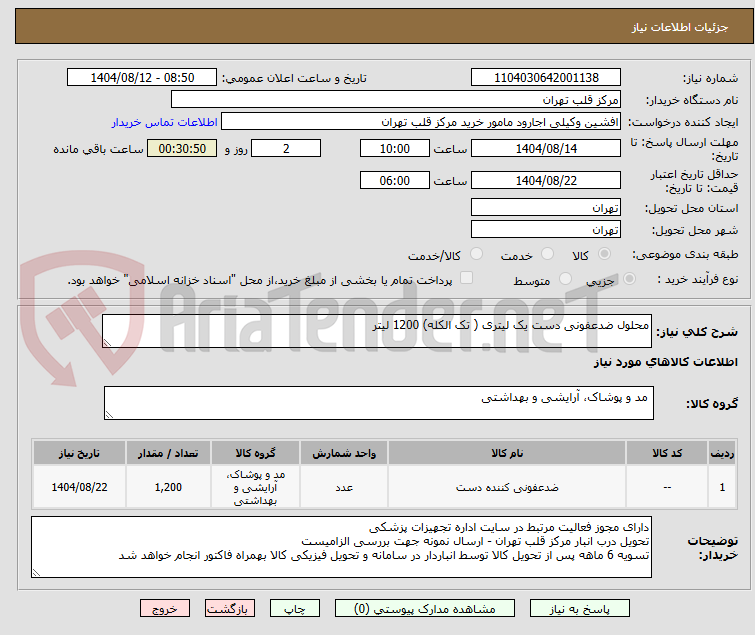Click the شماره نیاز number field
755x635 pixels.
546,78
